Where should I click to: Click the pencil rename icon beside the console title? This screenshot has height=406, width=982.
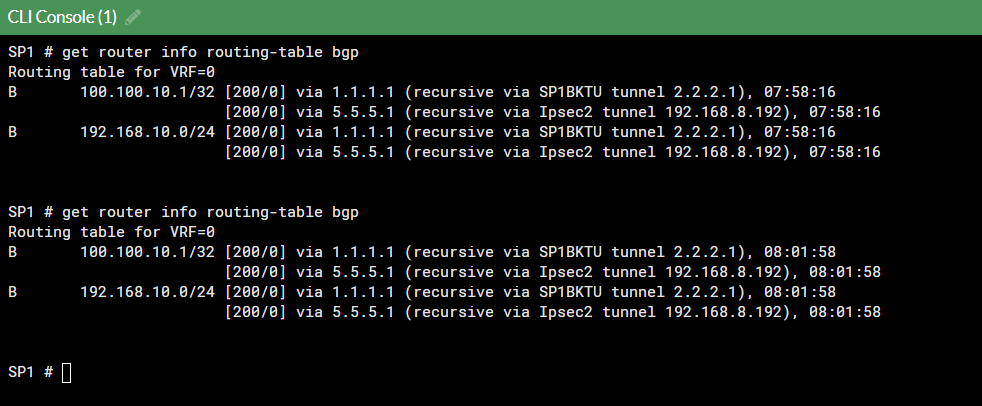pos(134,17)
